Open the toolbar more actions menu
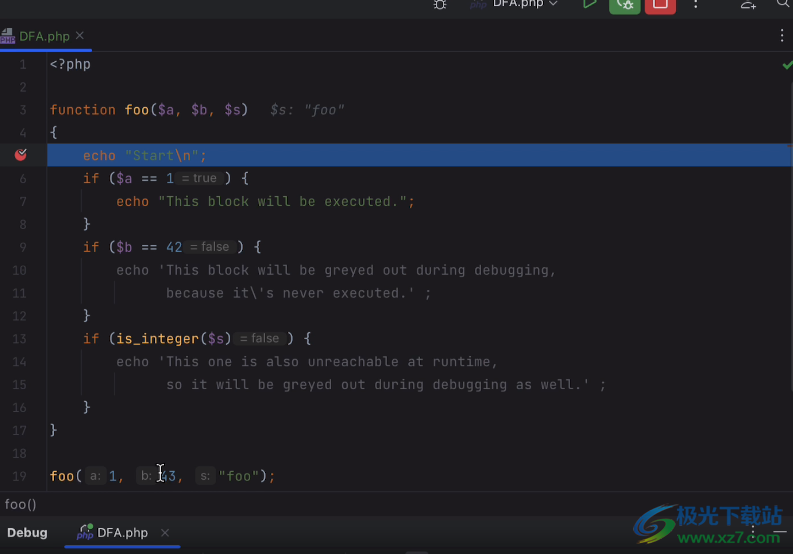 [x=696, y=5]
